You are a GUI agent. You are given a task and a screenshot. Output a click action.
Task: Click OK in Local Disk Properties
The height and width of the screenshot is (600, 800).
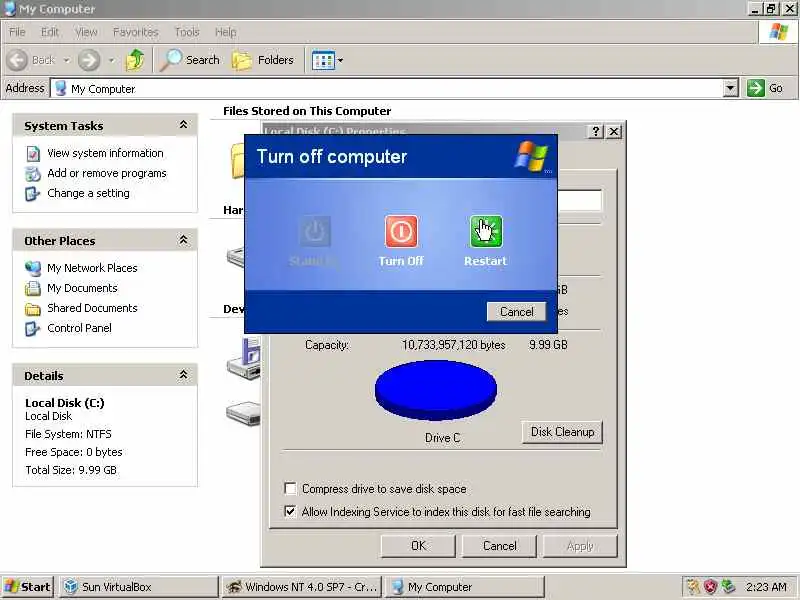click(x=418, y=546)
